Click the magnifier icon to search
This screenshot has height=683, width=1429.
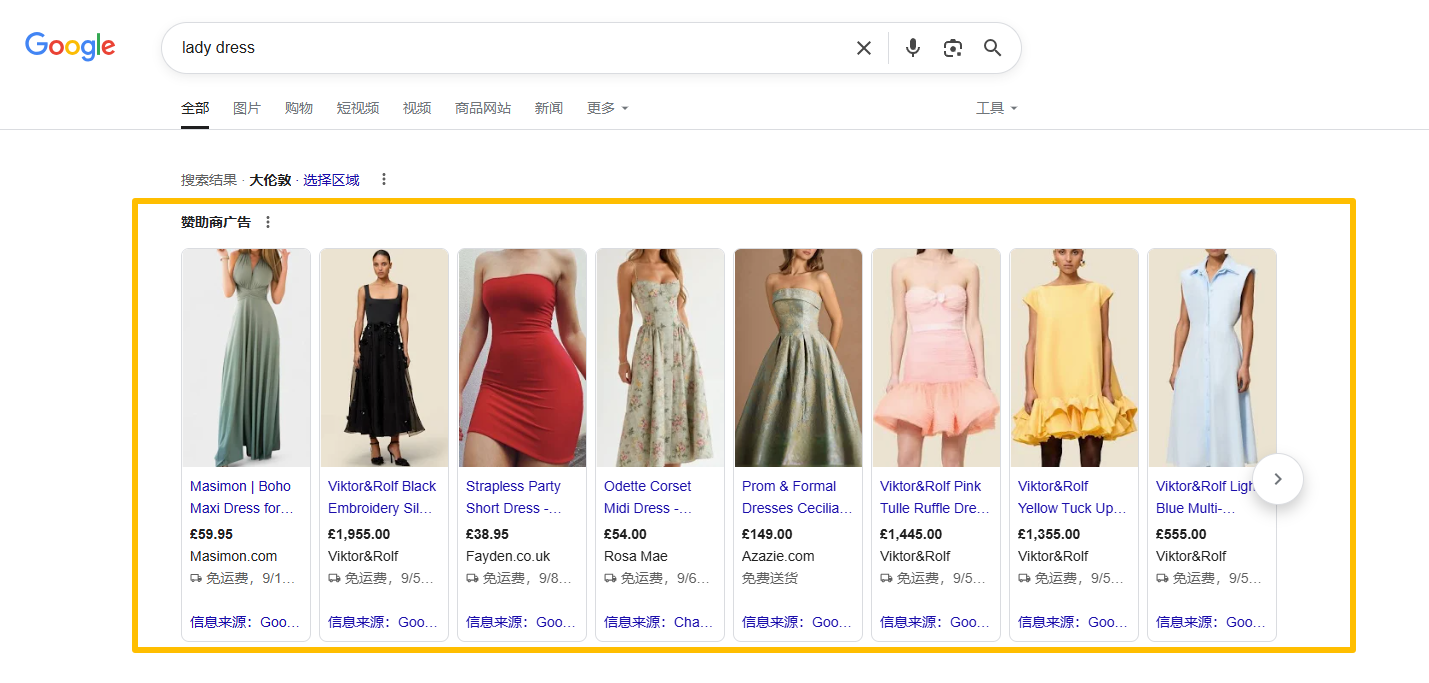(x=991, y=47)
